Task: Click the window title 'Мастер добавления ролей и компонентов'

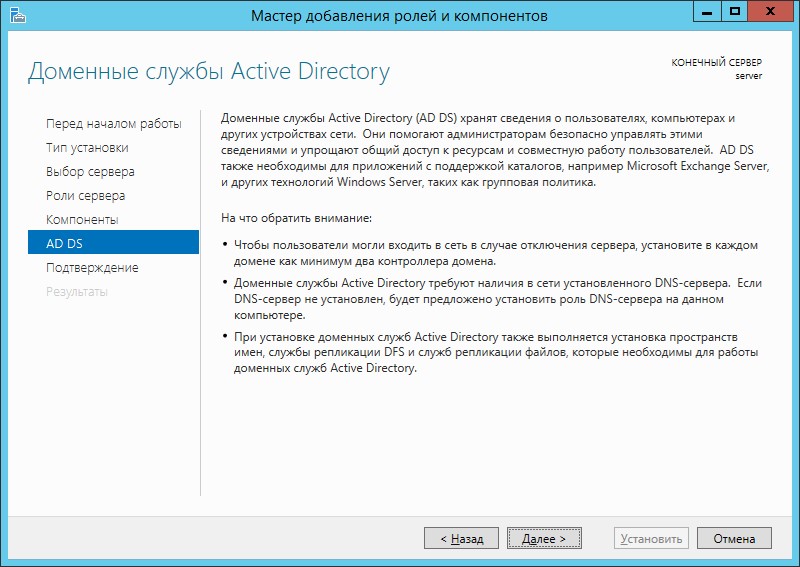Action: (399, 16)
